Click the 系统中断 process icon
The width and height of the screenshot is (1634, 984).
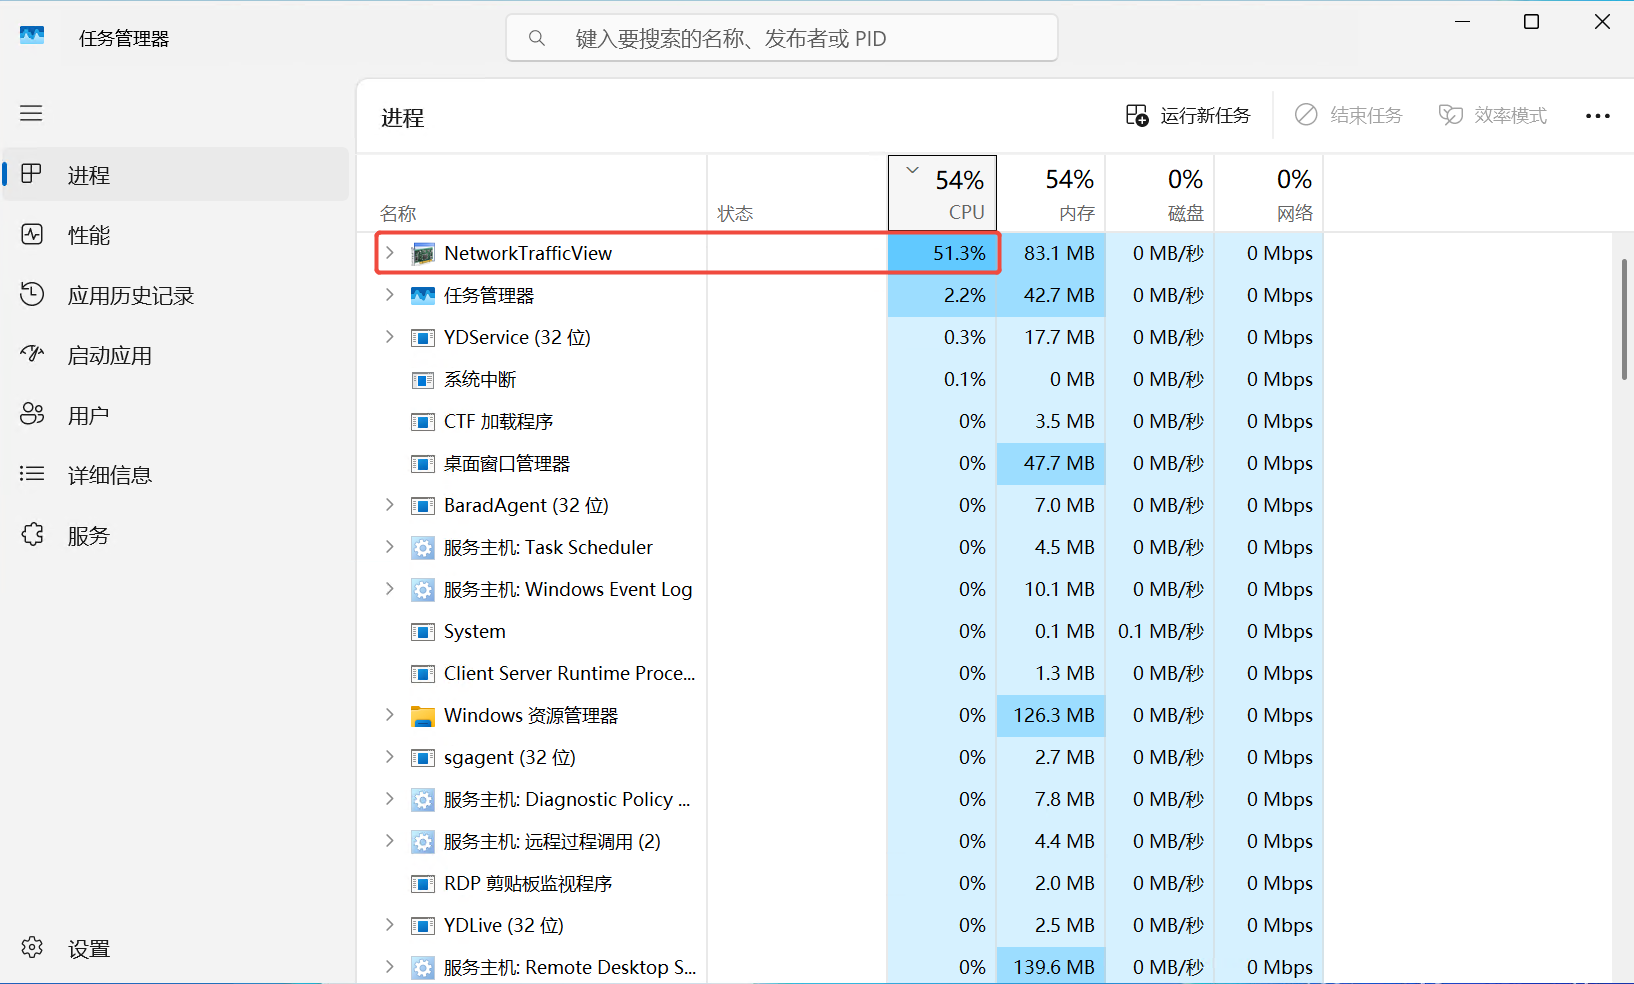[423, 380]
